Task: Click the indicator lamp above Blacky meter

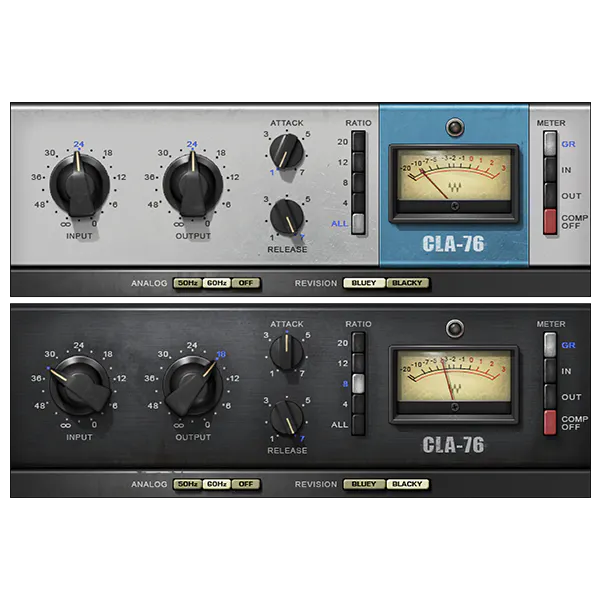Action: point(455,328)
